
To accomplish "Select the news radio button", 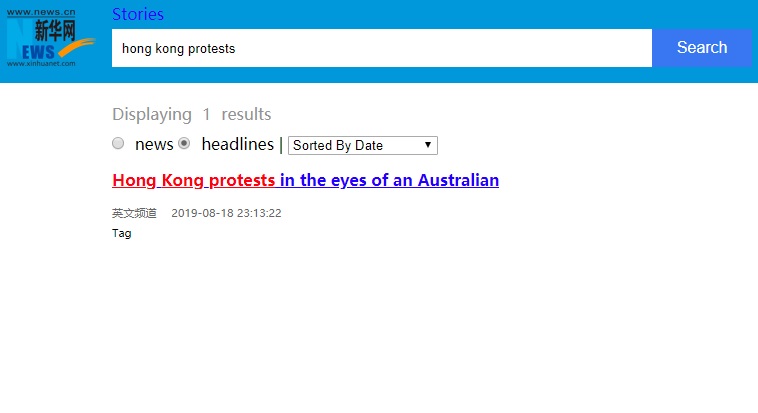I will click(x=118, y=143).
